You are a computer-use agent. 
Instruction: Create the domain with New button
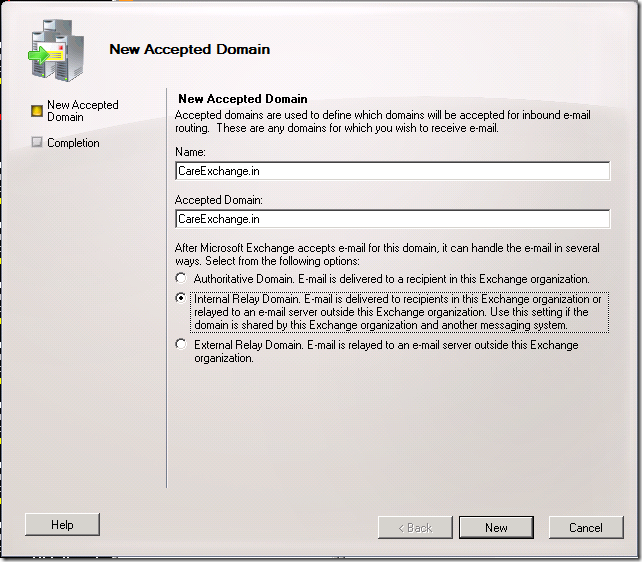496,528
